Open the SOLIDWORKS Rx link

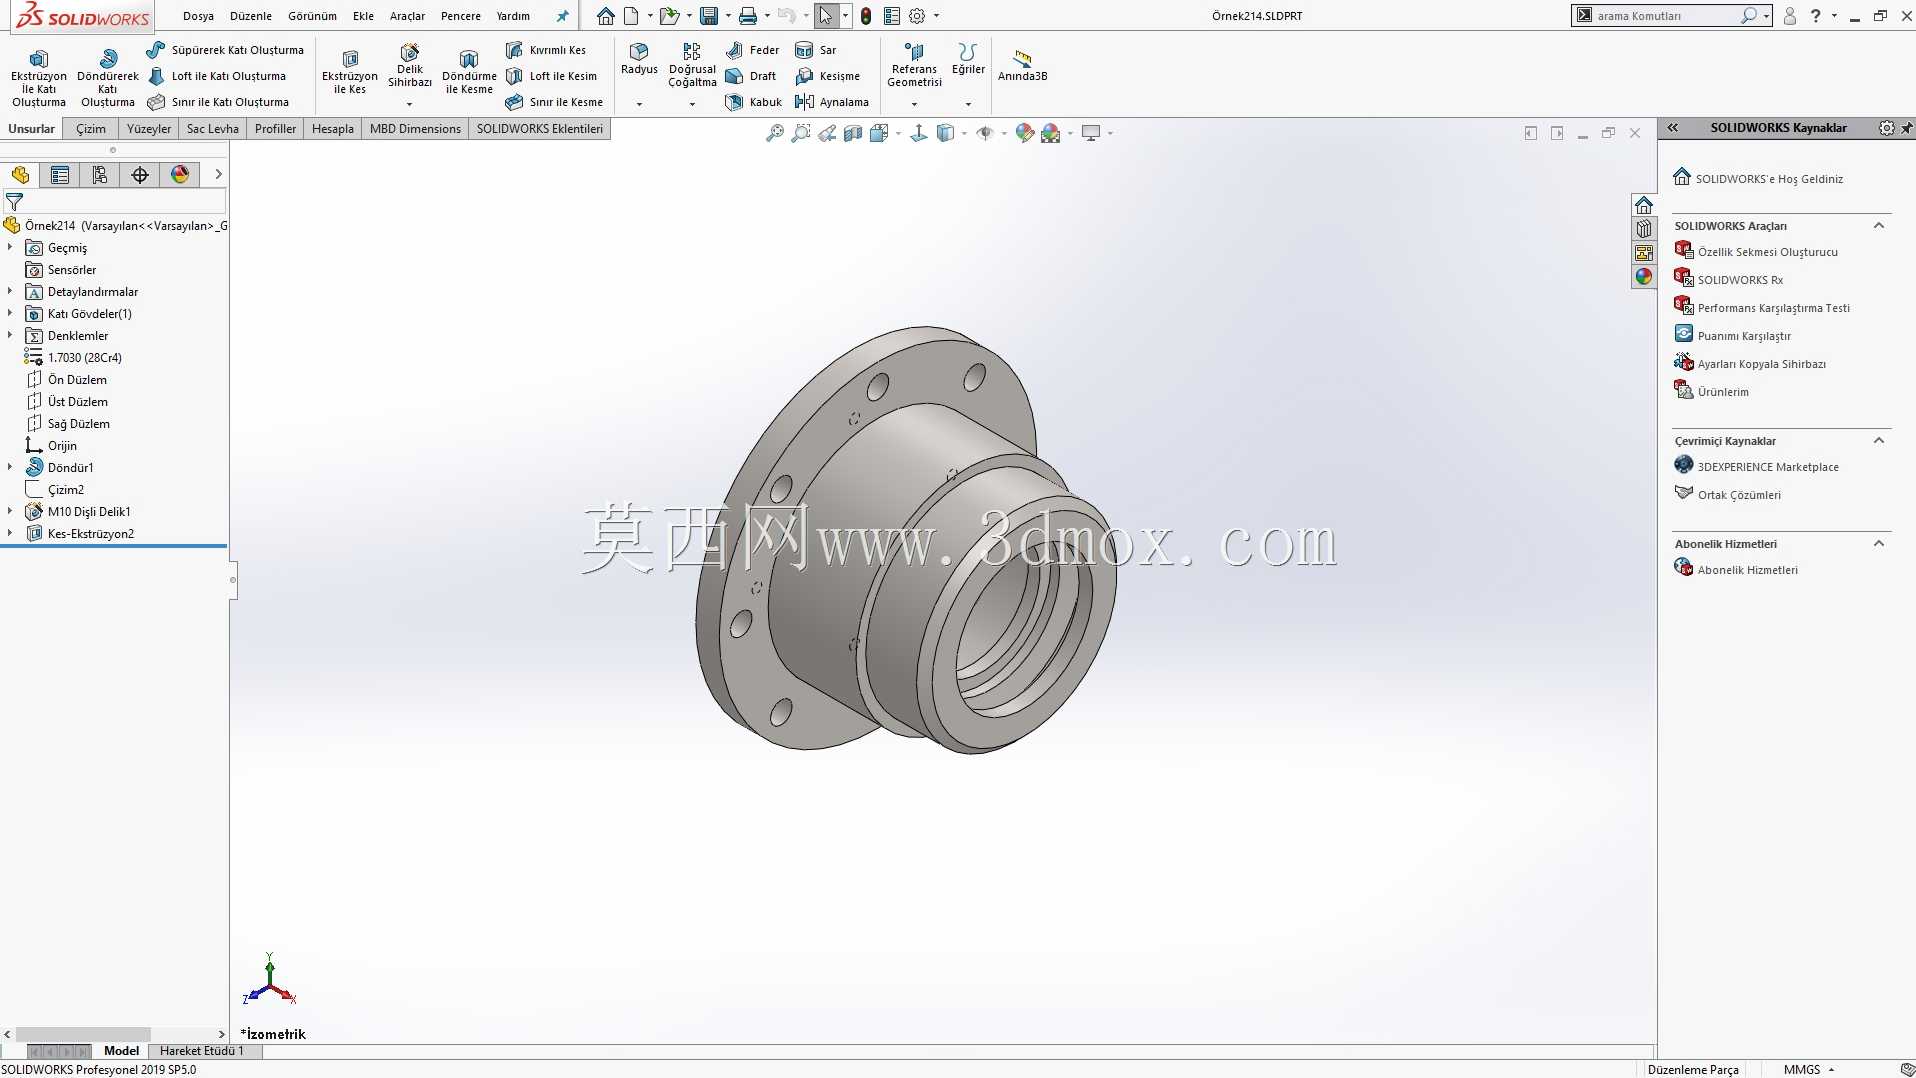(1729, 280)
